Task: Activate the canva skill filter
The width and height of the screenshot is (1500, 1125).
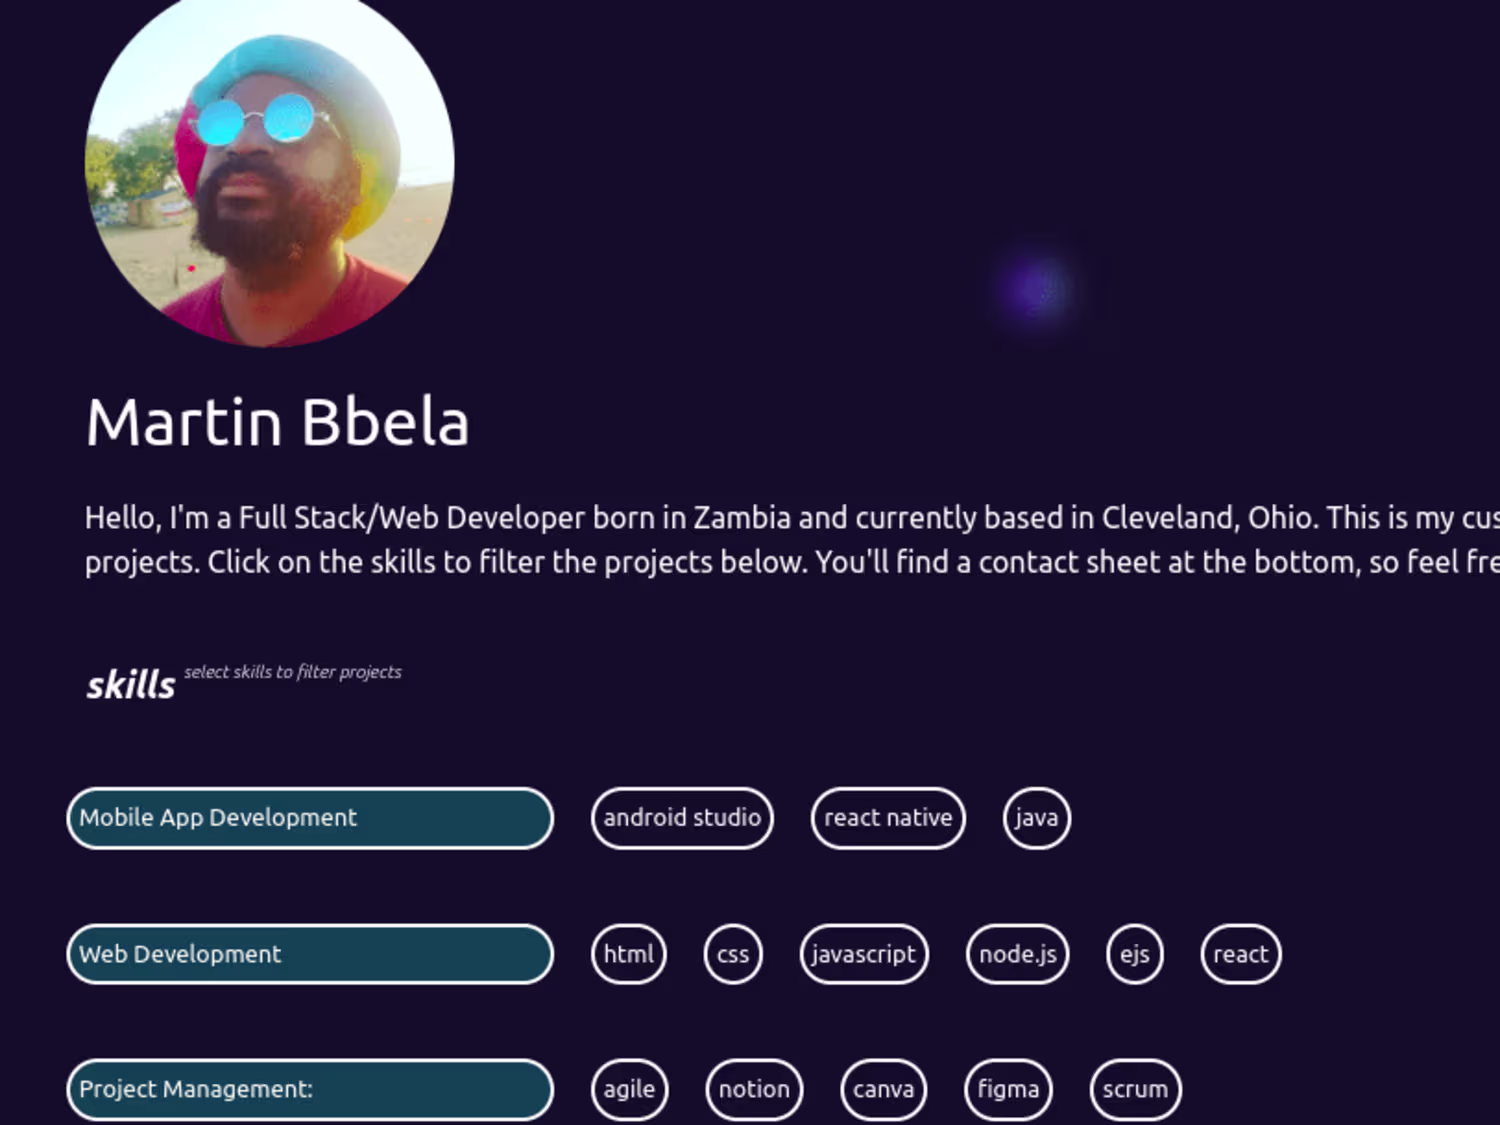Action: tap(883, 1089)
